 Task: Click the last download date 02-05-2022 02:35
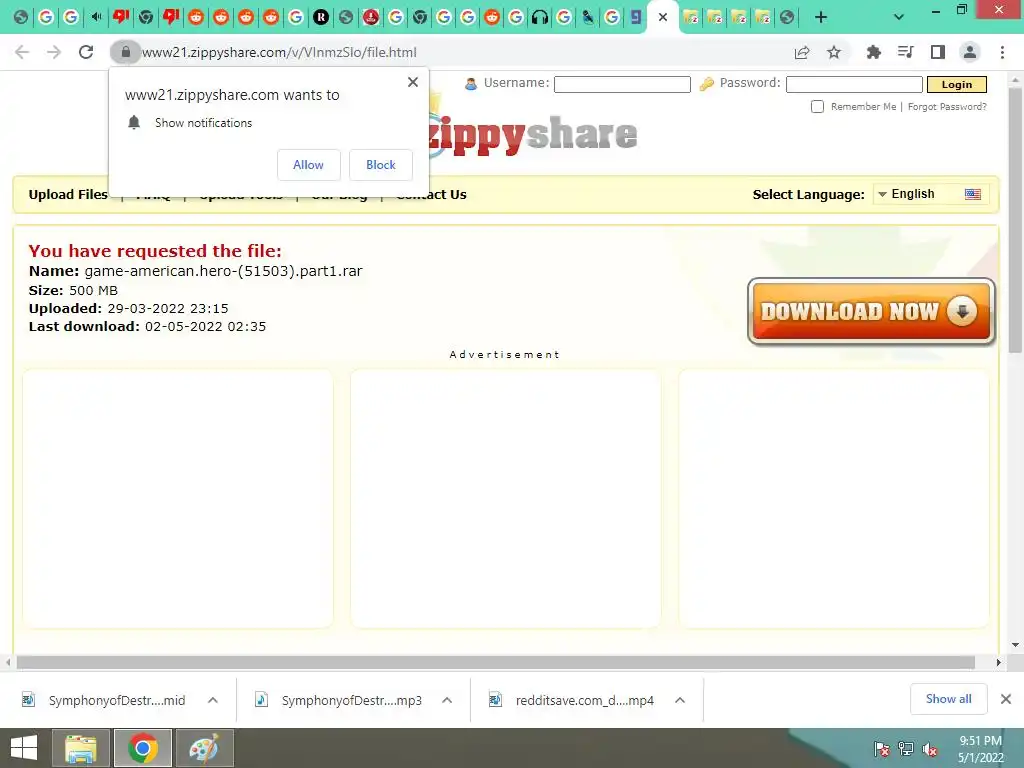pos(206,327)
